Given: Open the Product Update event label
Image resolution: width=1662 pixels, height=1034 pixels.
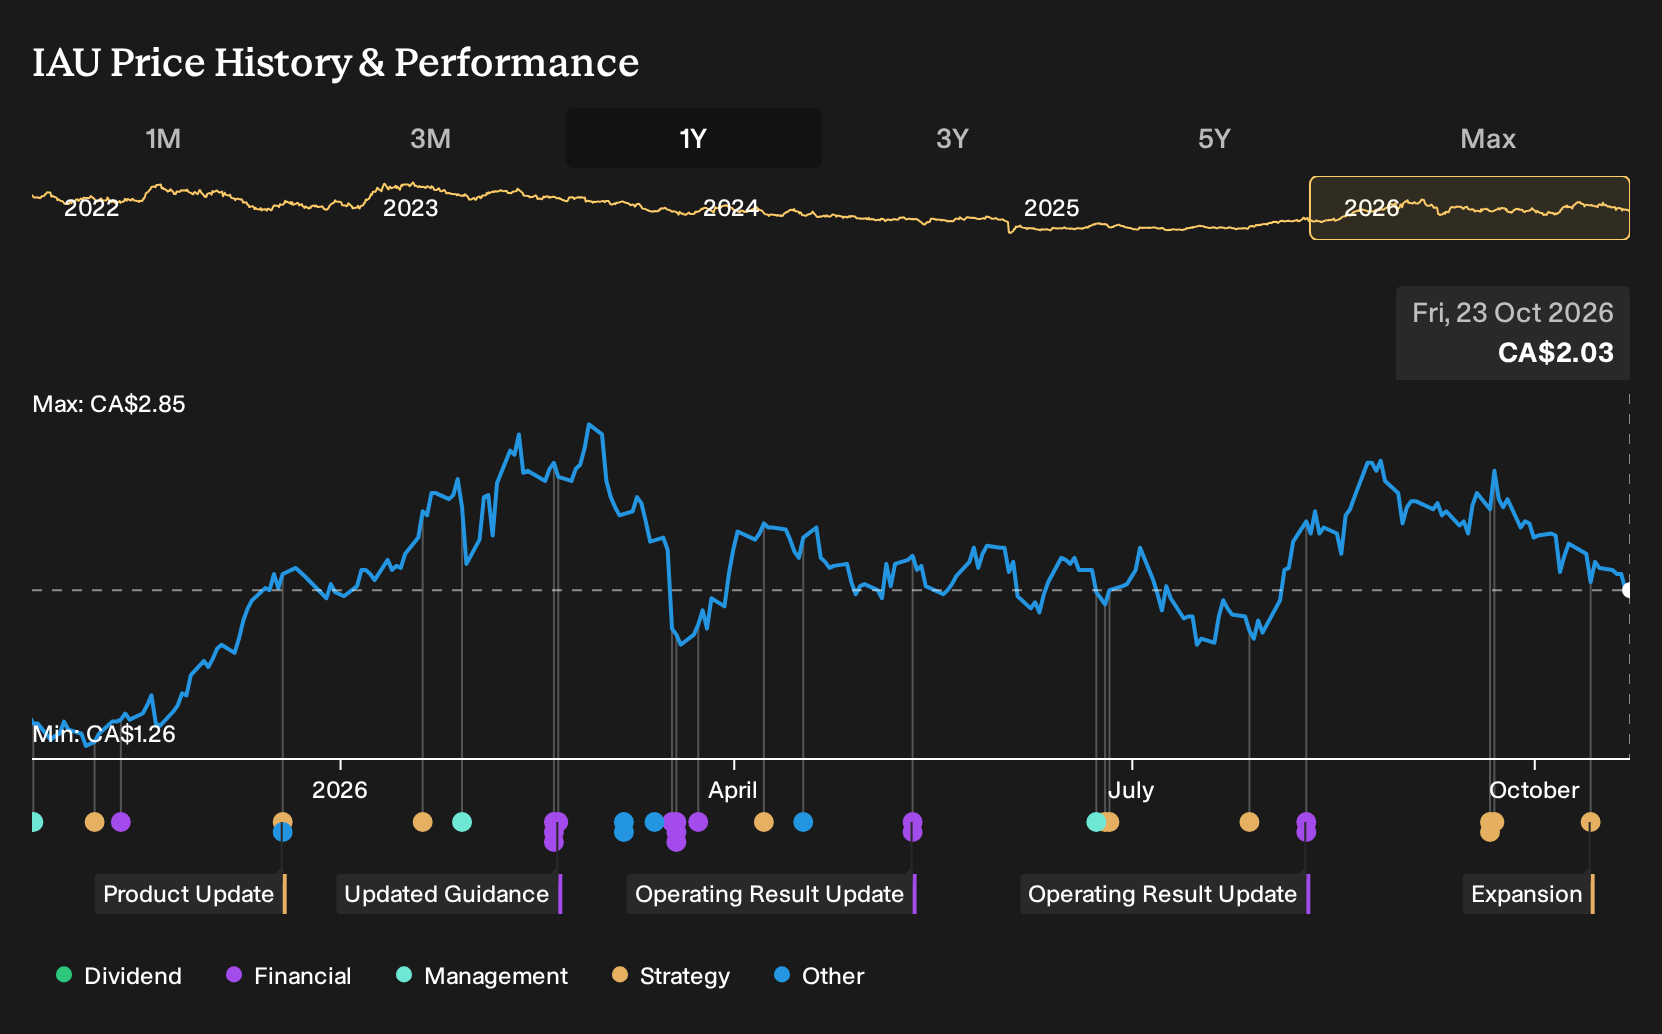Looking at the screenshot, I should coord(190,894).
